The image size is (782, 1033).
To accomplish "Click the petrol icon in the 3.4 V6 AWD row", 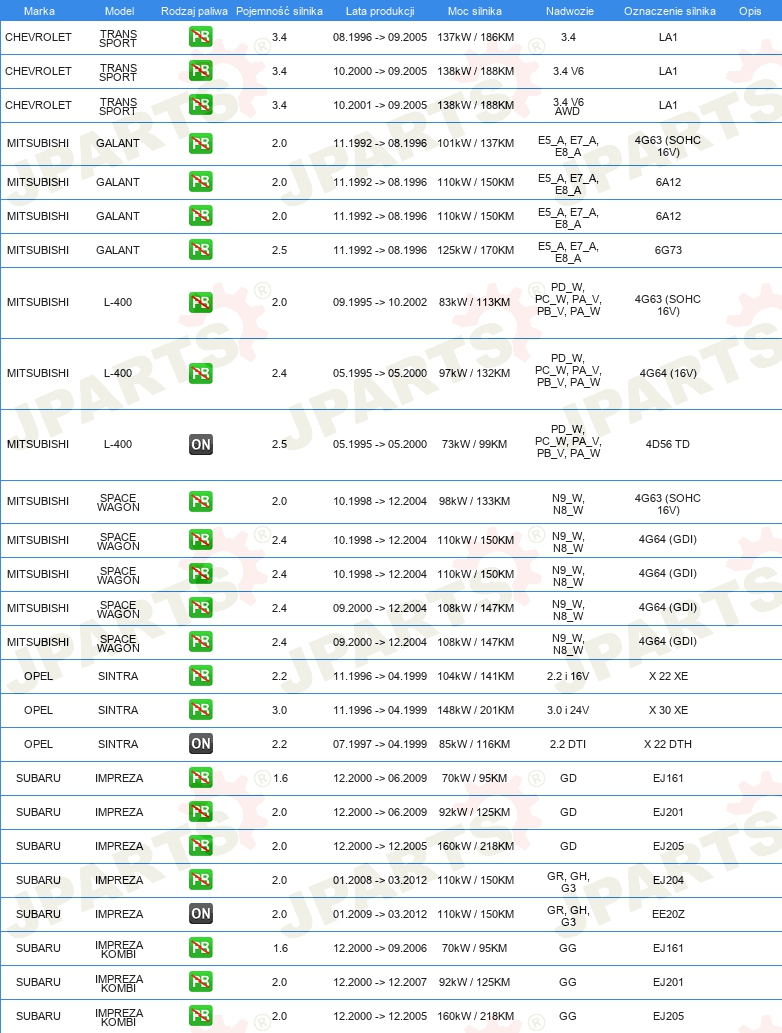I will pyautogui.click(x=200, y=105).
